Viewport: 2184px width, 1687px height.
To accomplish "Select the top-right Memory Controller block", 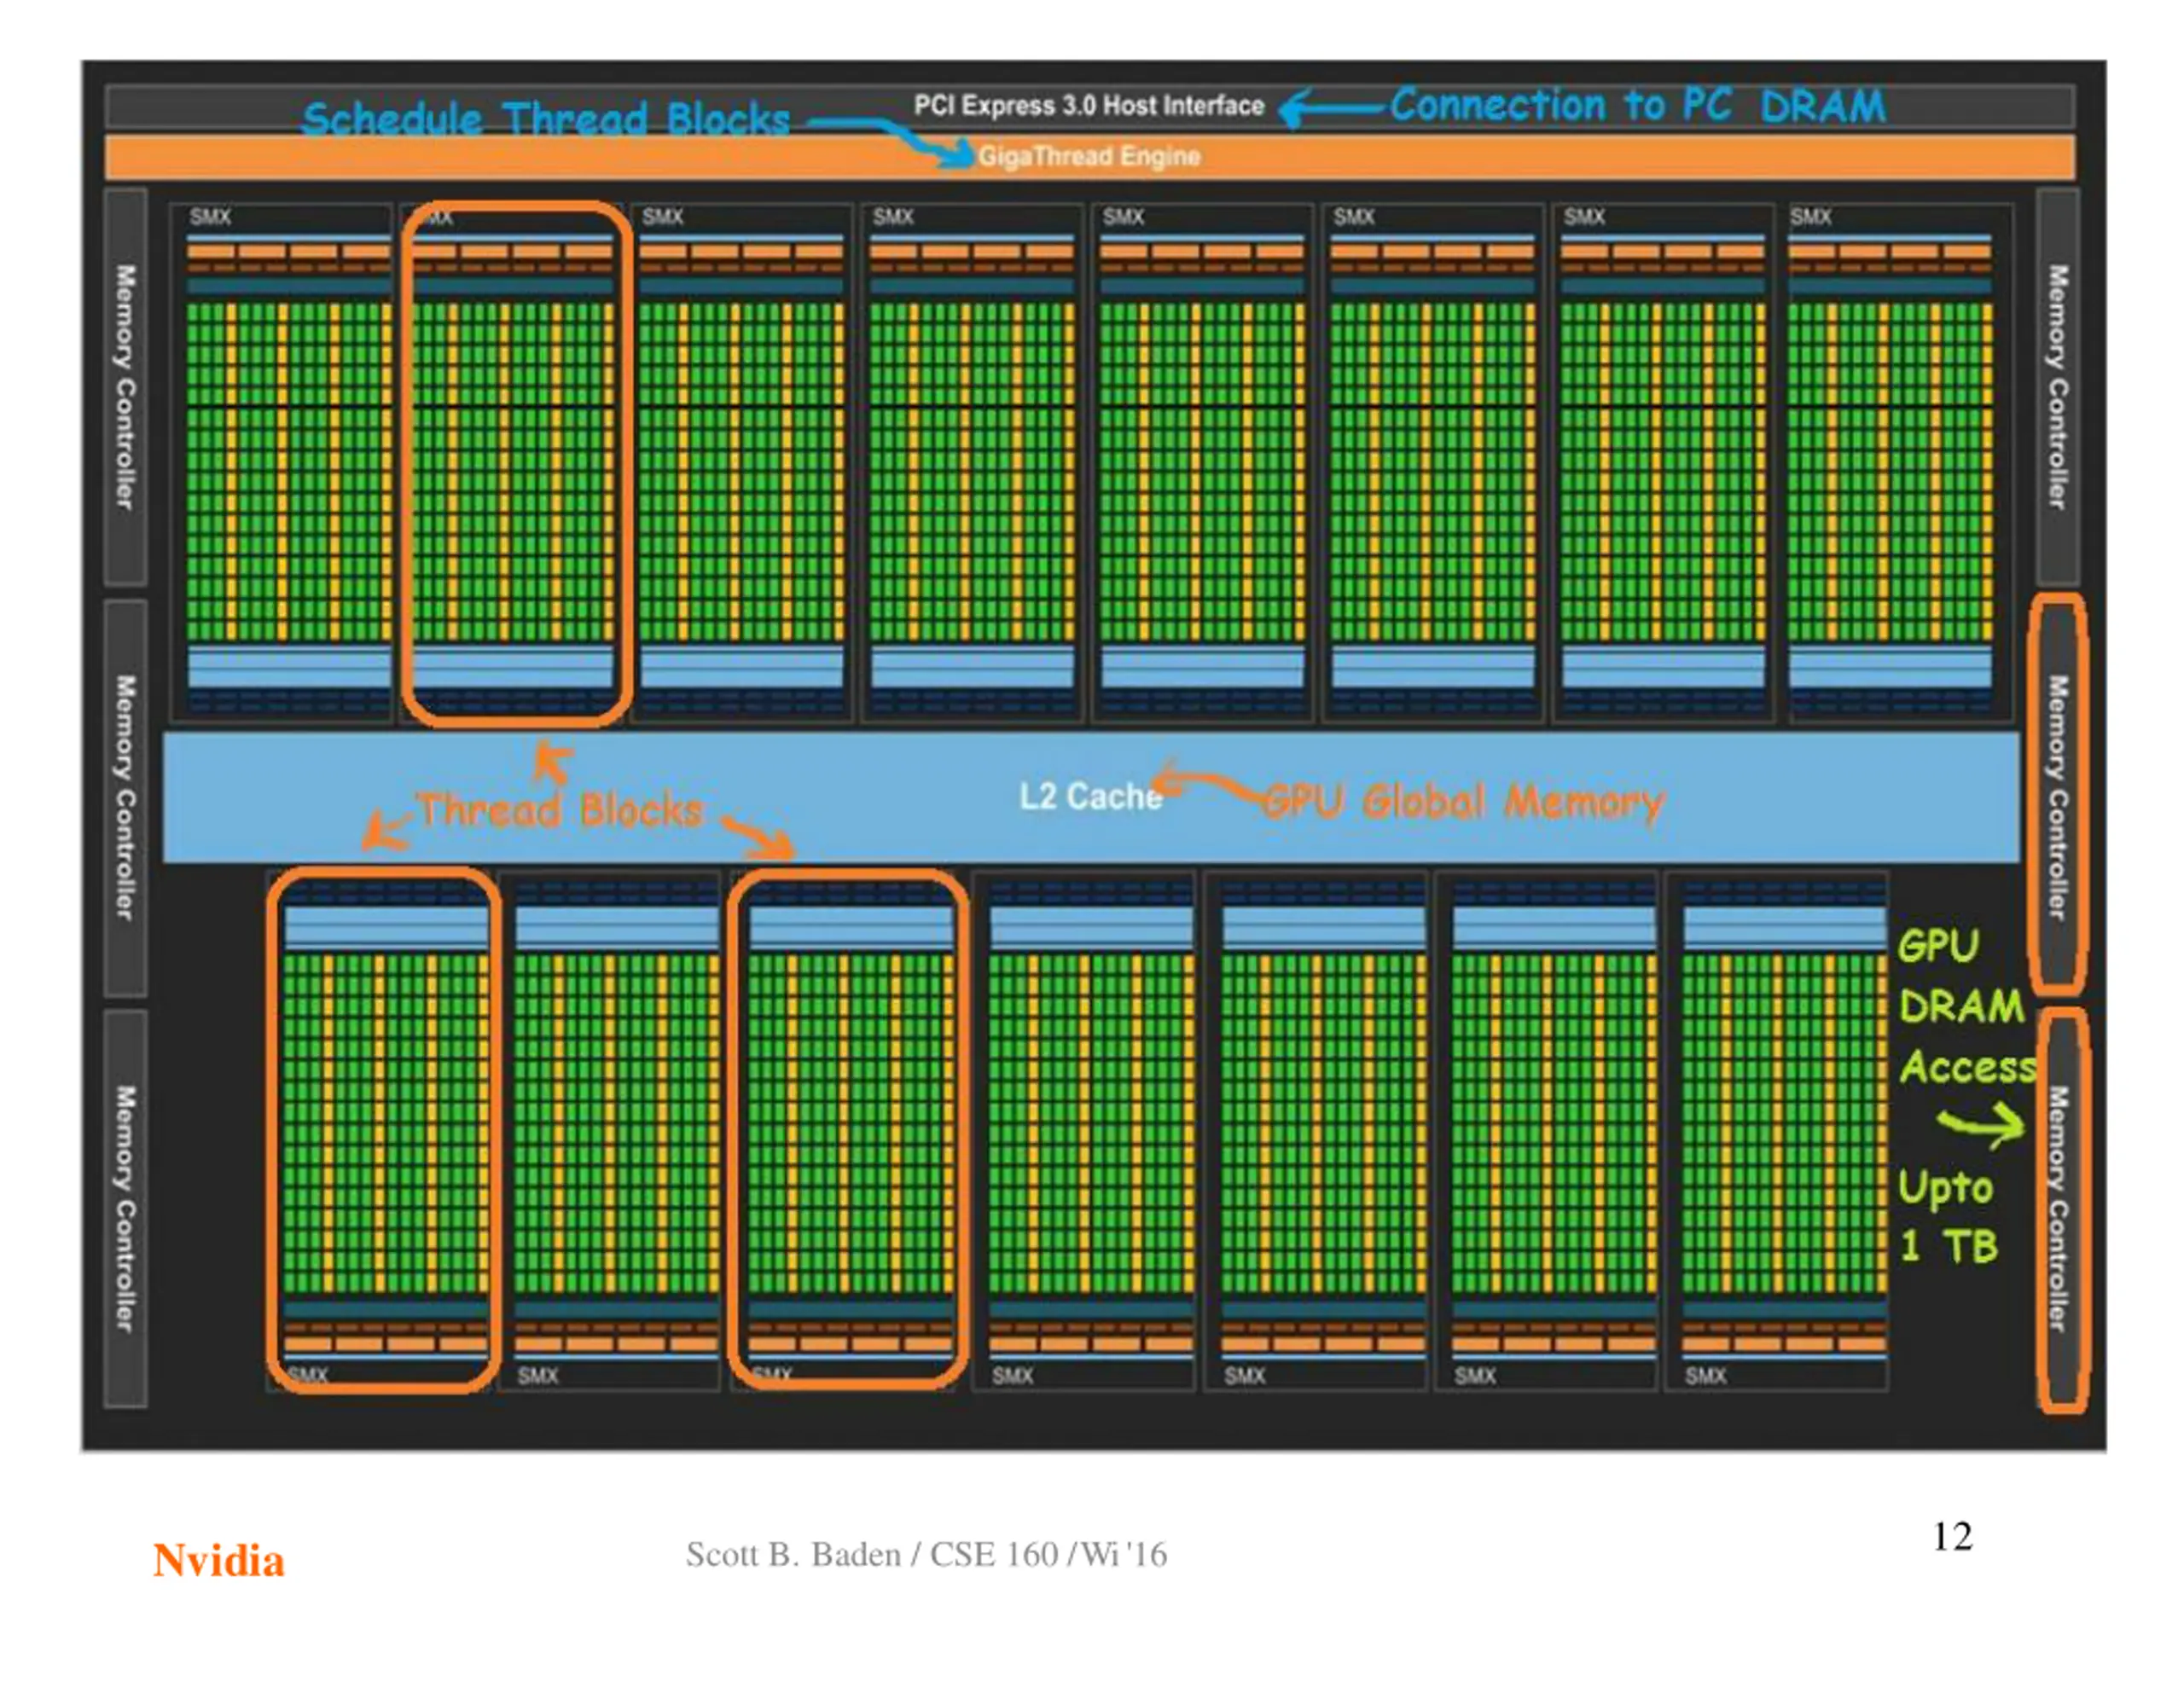I will click(2057, 386).
